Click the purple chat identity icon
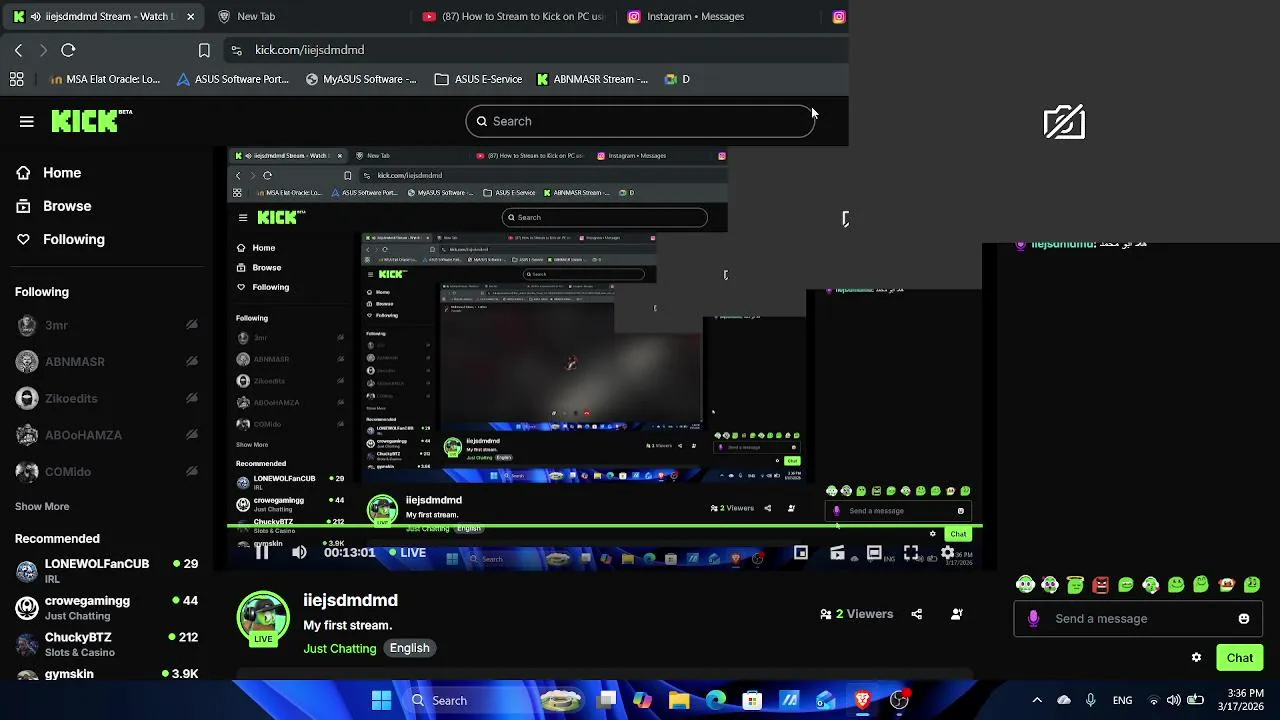 [x=1034, y=618]
